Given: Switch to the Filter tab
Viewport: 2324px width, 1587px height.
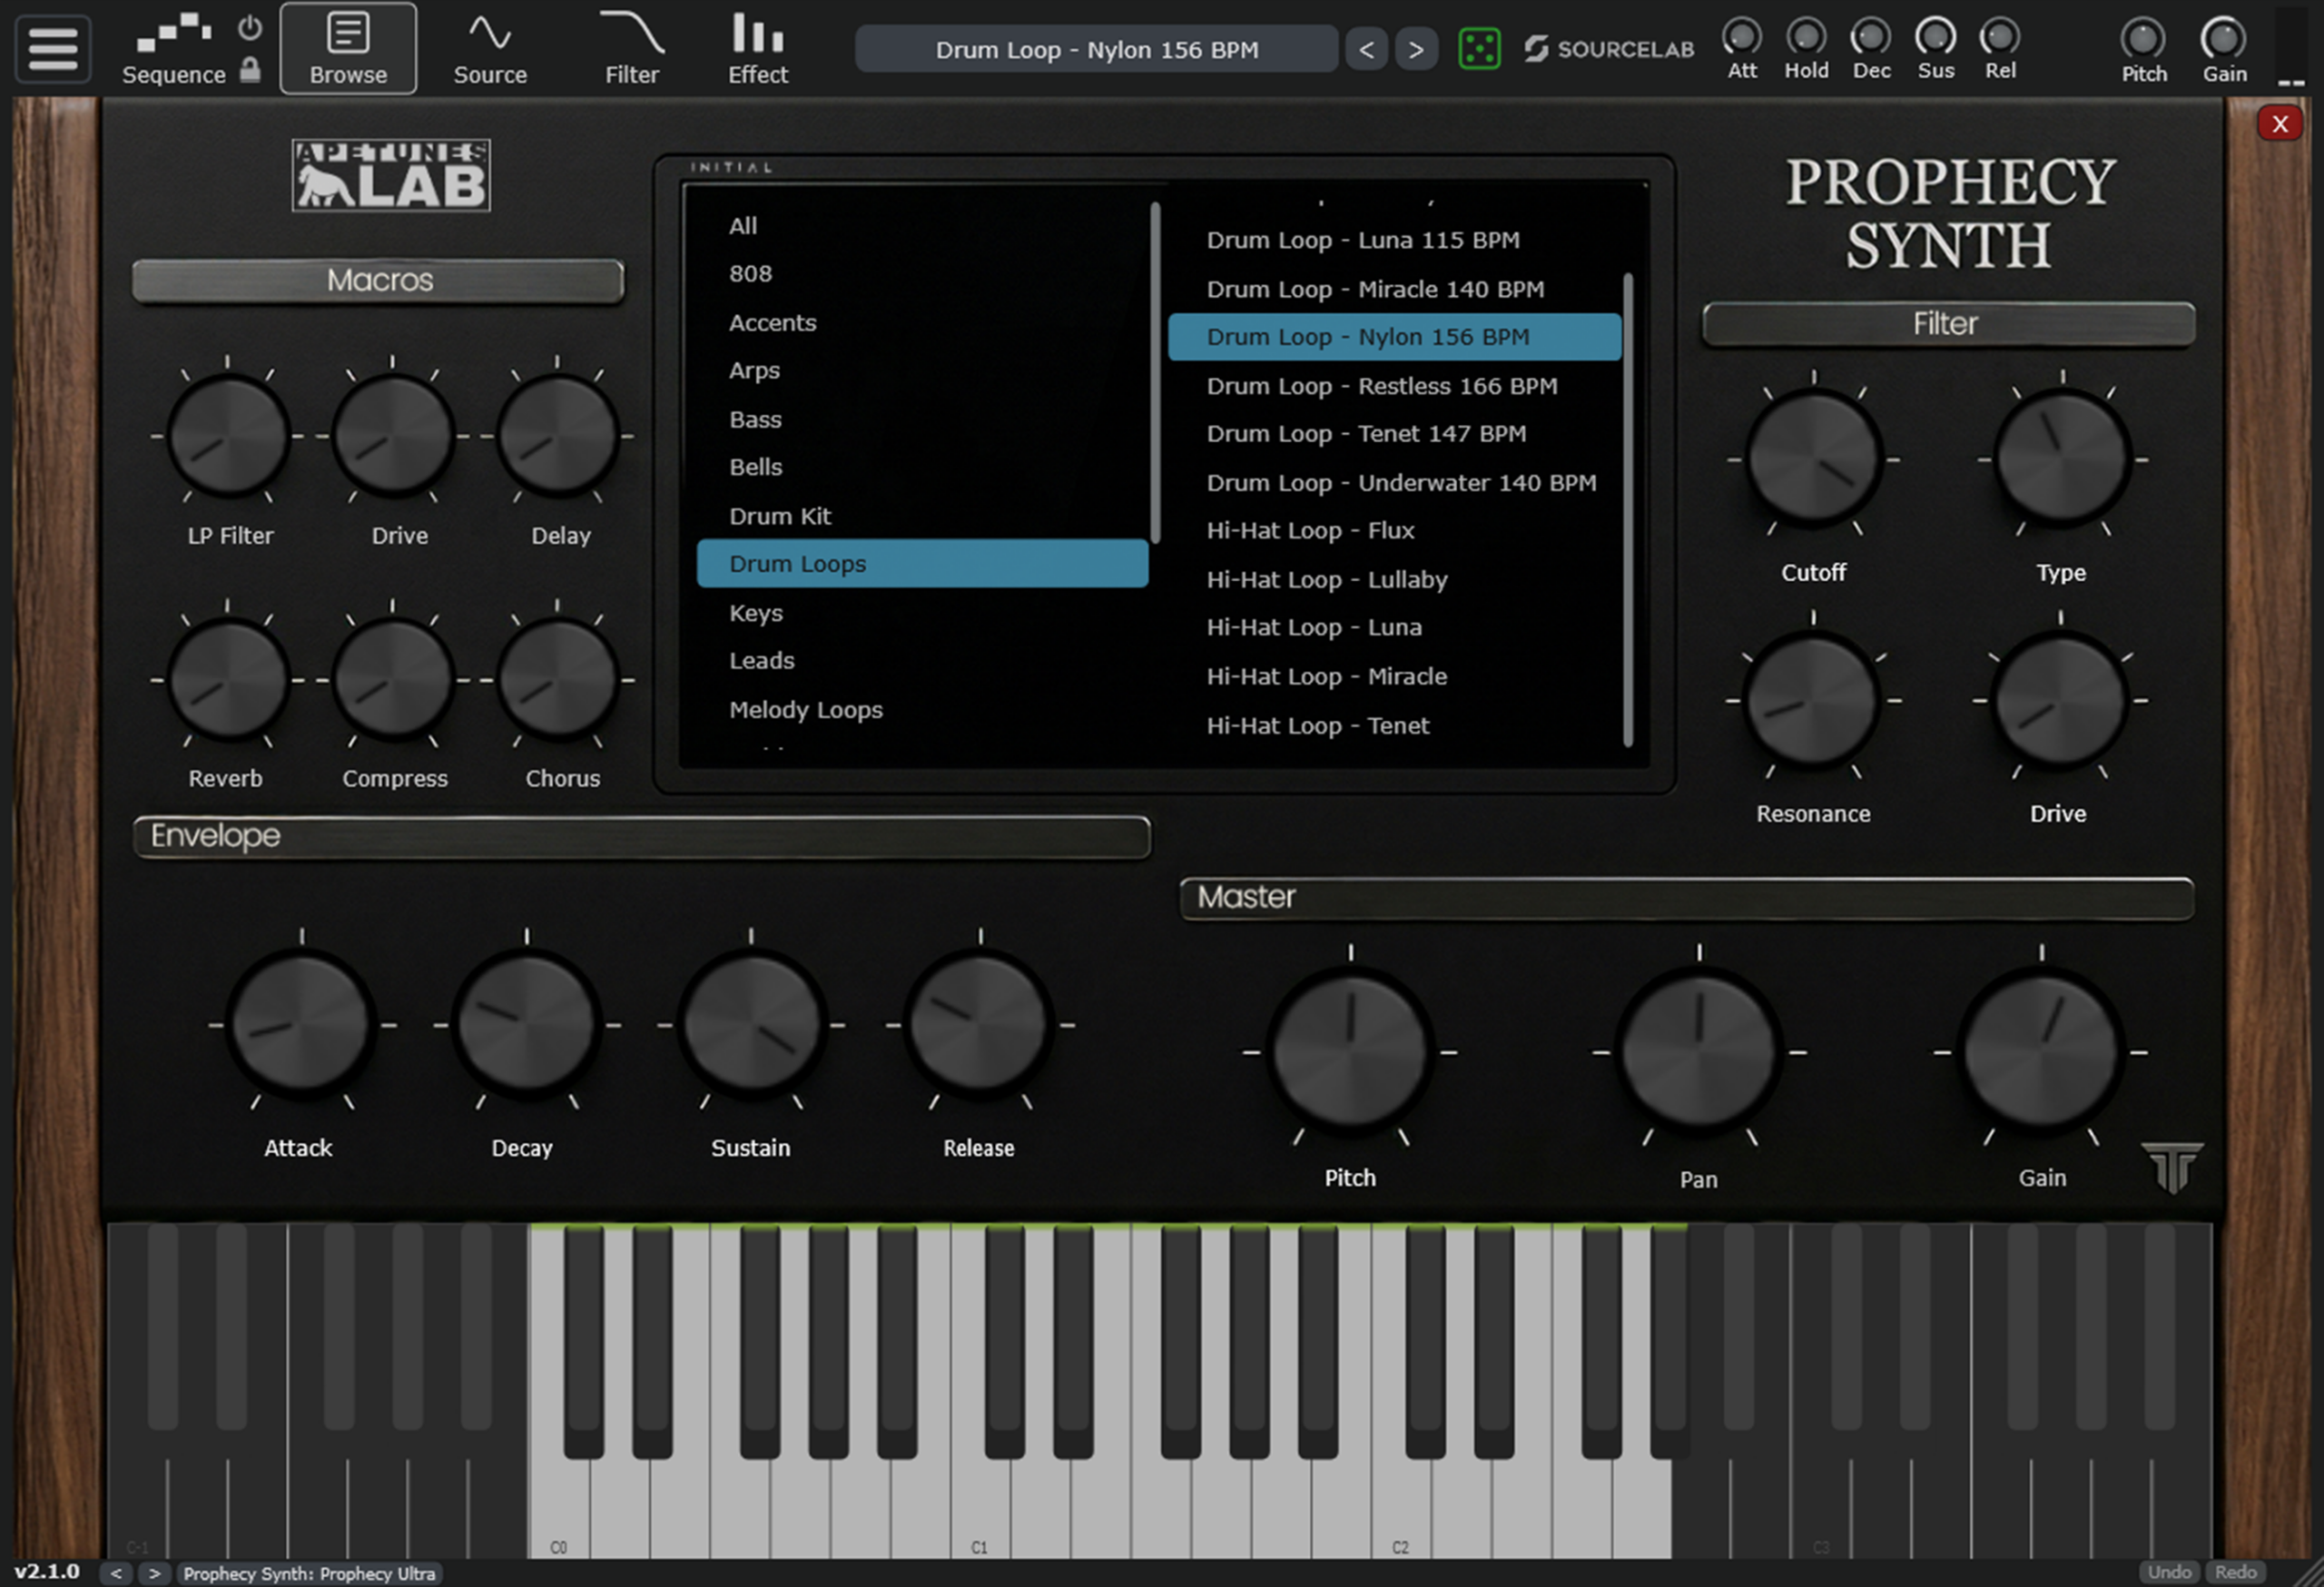Looking at the screenshot, I should pyautogui.click(x=632, y=50).
